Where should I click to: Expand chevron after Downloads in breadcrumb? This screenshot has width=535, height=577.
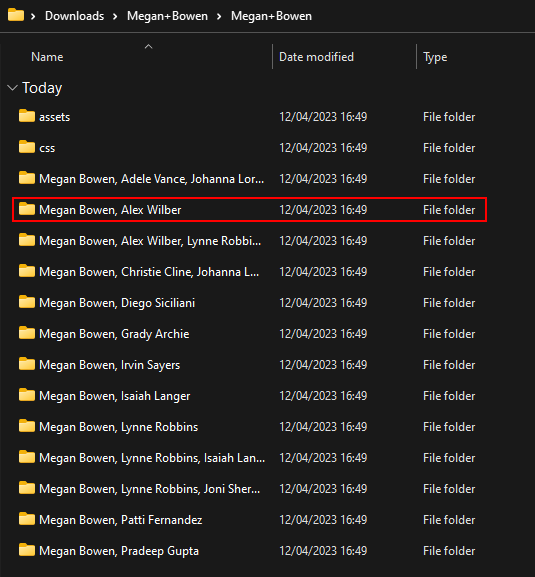coord(115,17)
